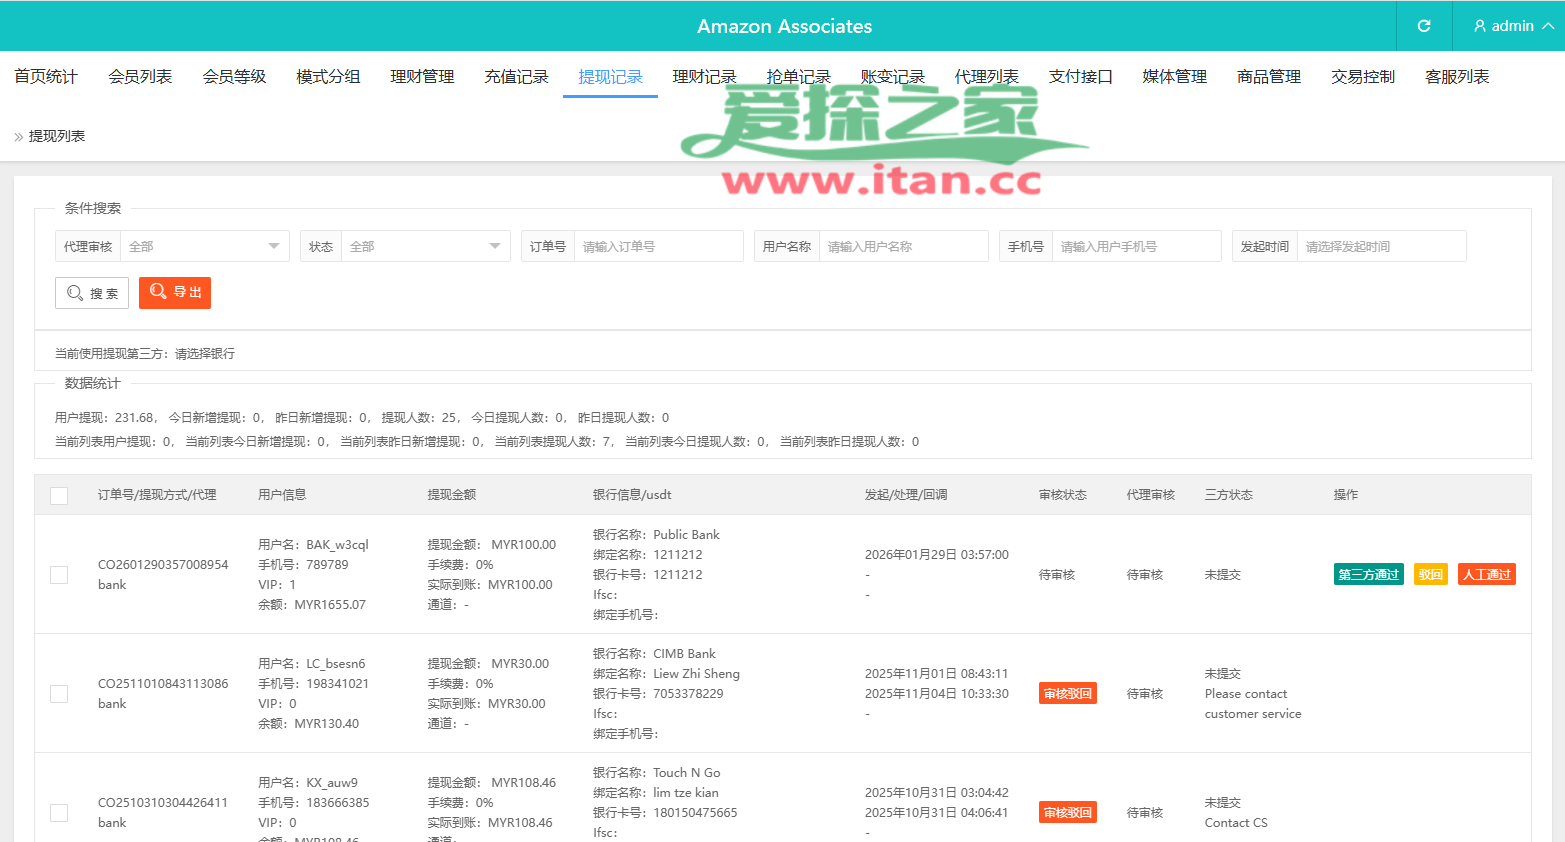Toggle the select-all checkbox in table header
The image size is (1565, 842).
(59, 495)
